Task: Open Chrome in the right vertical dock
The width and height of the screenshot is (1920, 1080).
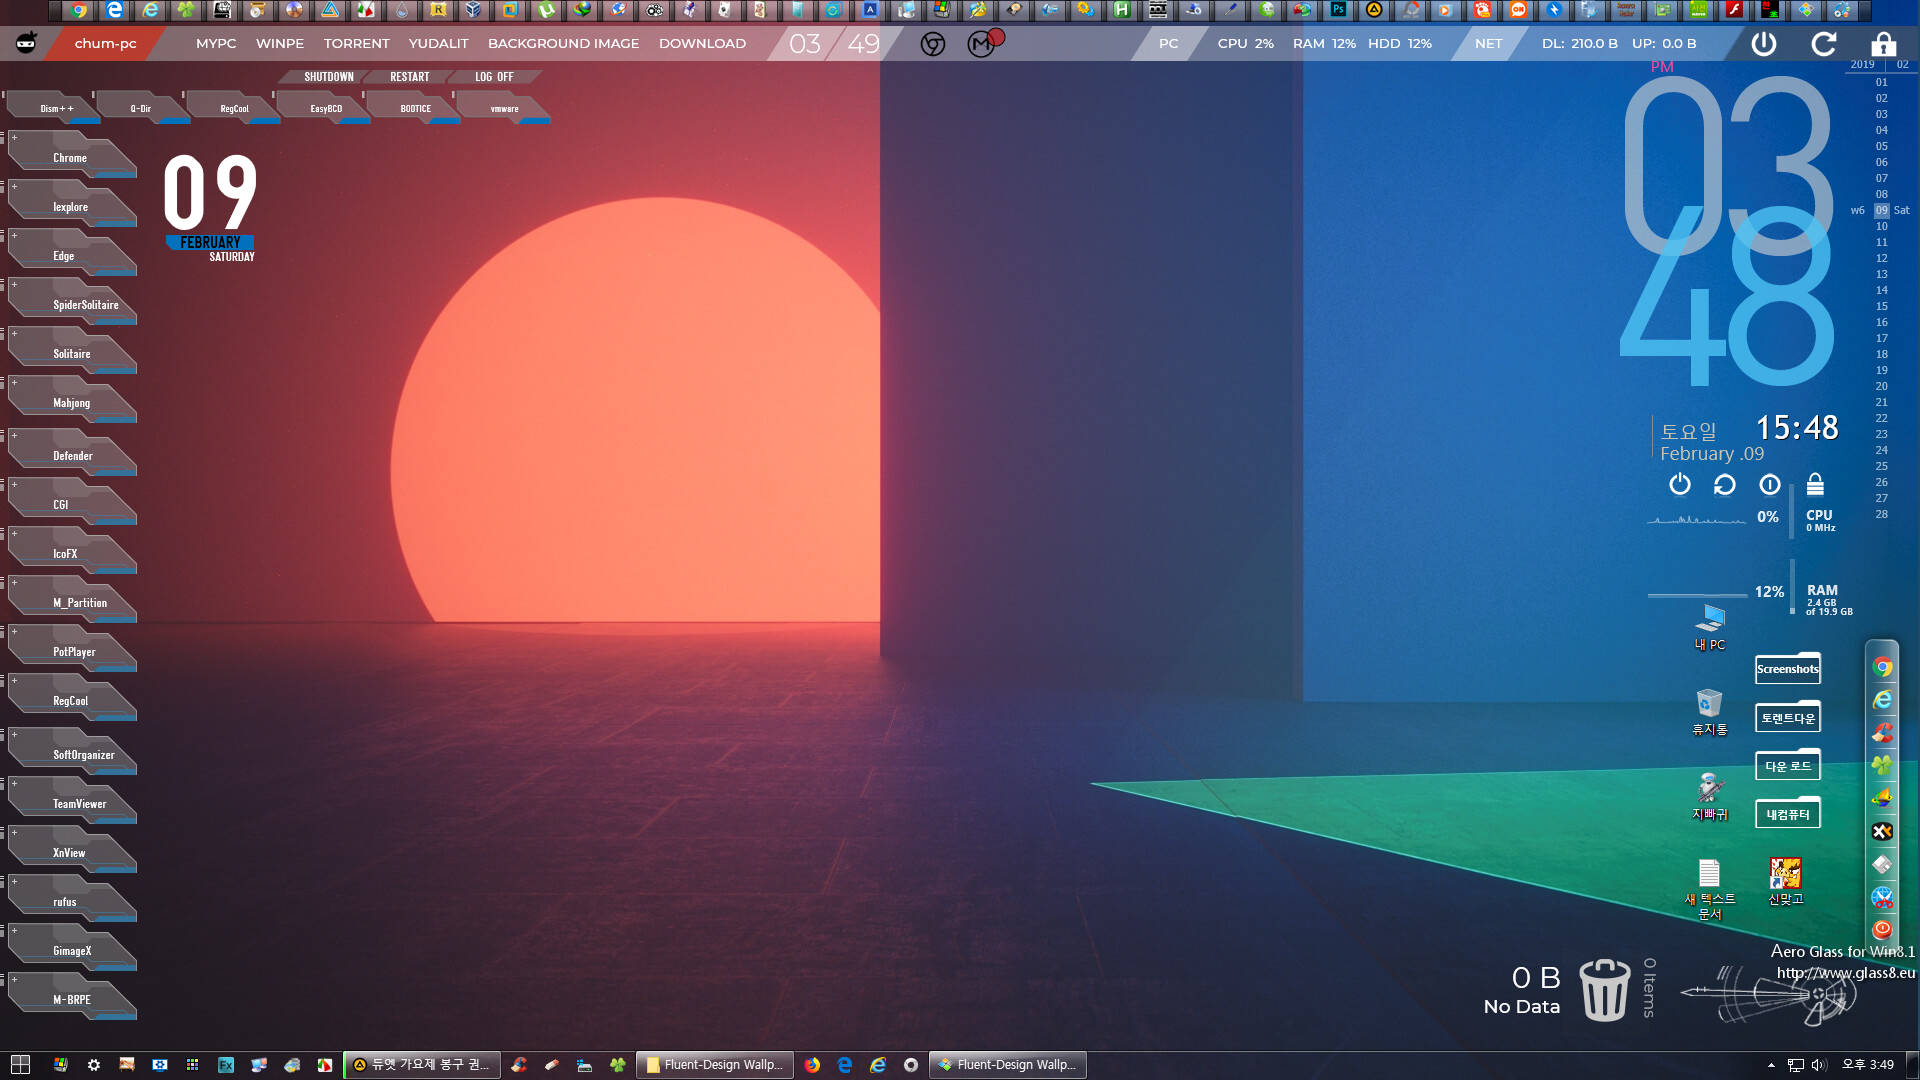Action: (x=1883, y=667)
